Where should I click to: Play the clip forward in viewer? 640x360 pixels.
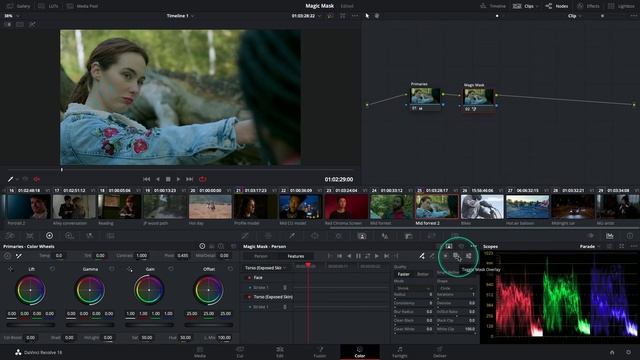pos(178,179)
